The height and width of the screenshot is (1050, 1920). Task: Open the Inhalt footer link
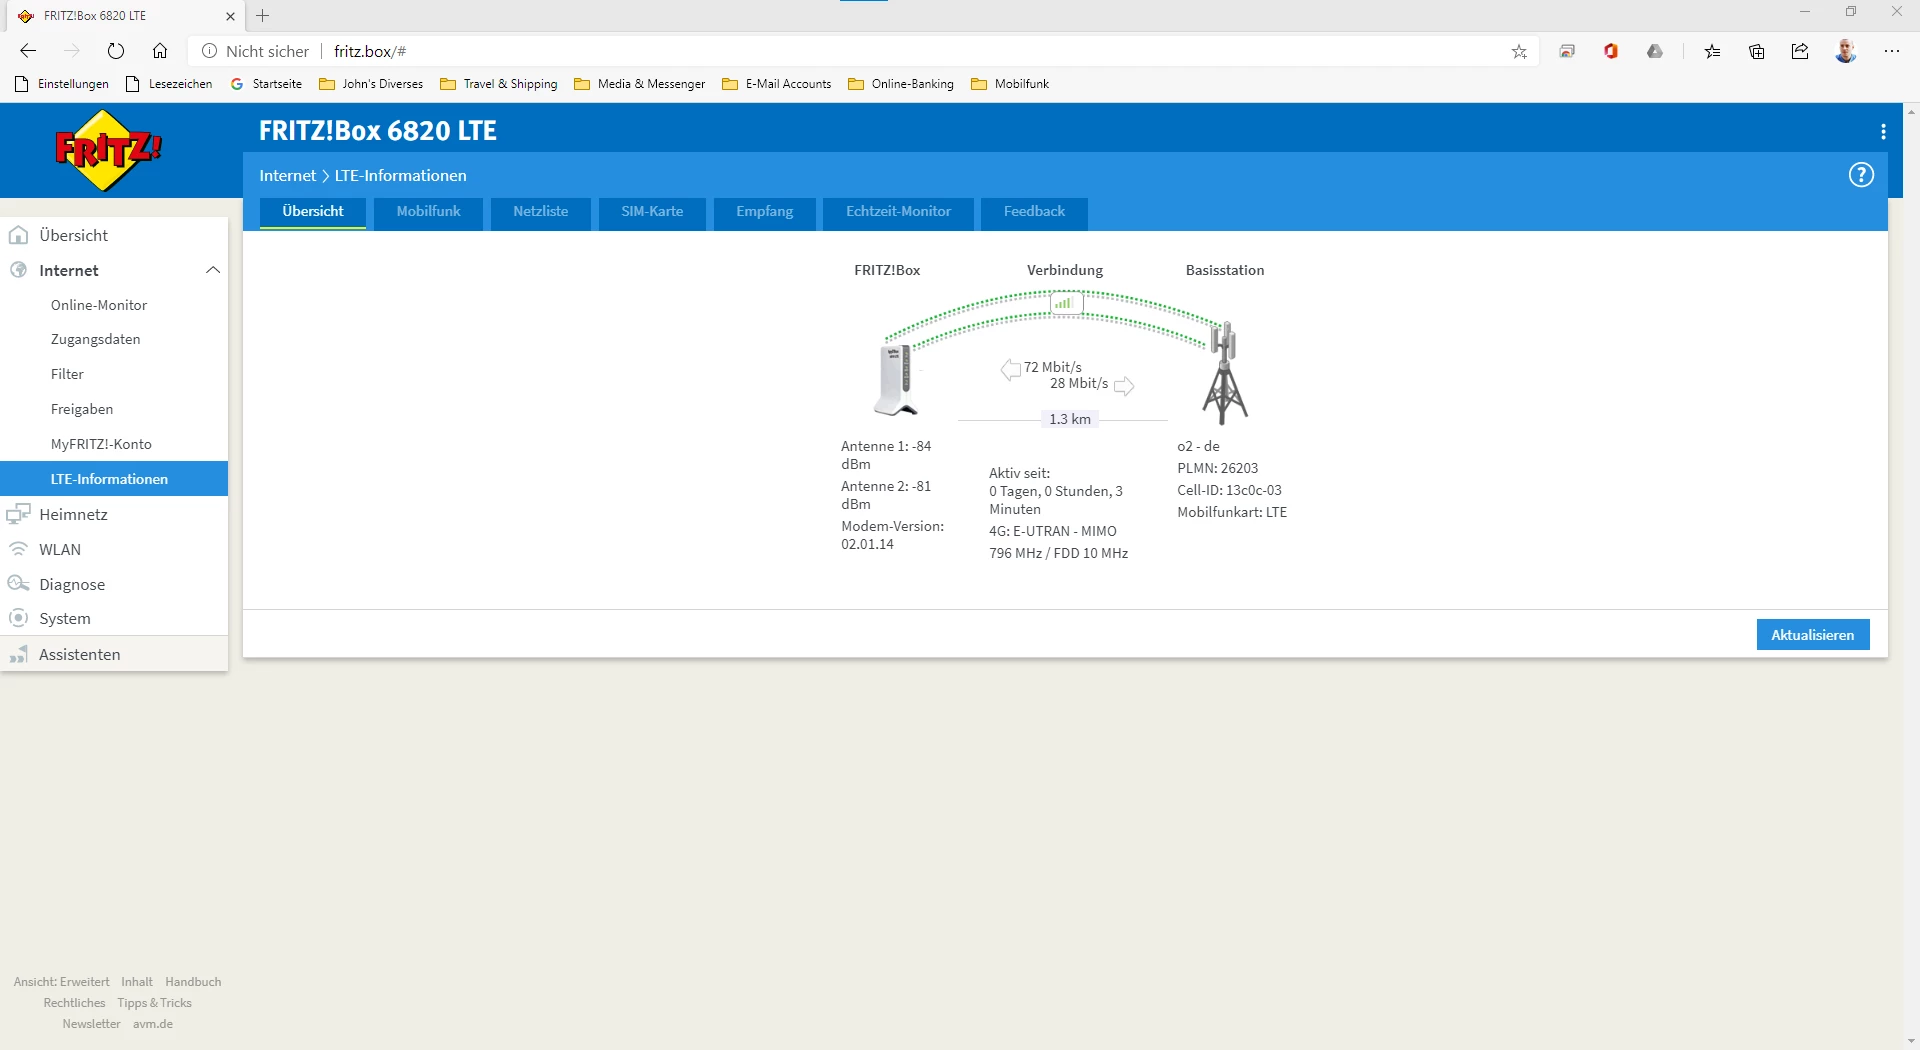[x=137, y=982]
